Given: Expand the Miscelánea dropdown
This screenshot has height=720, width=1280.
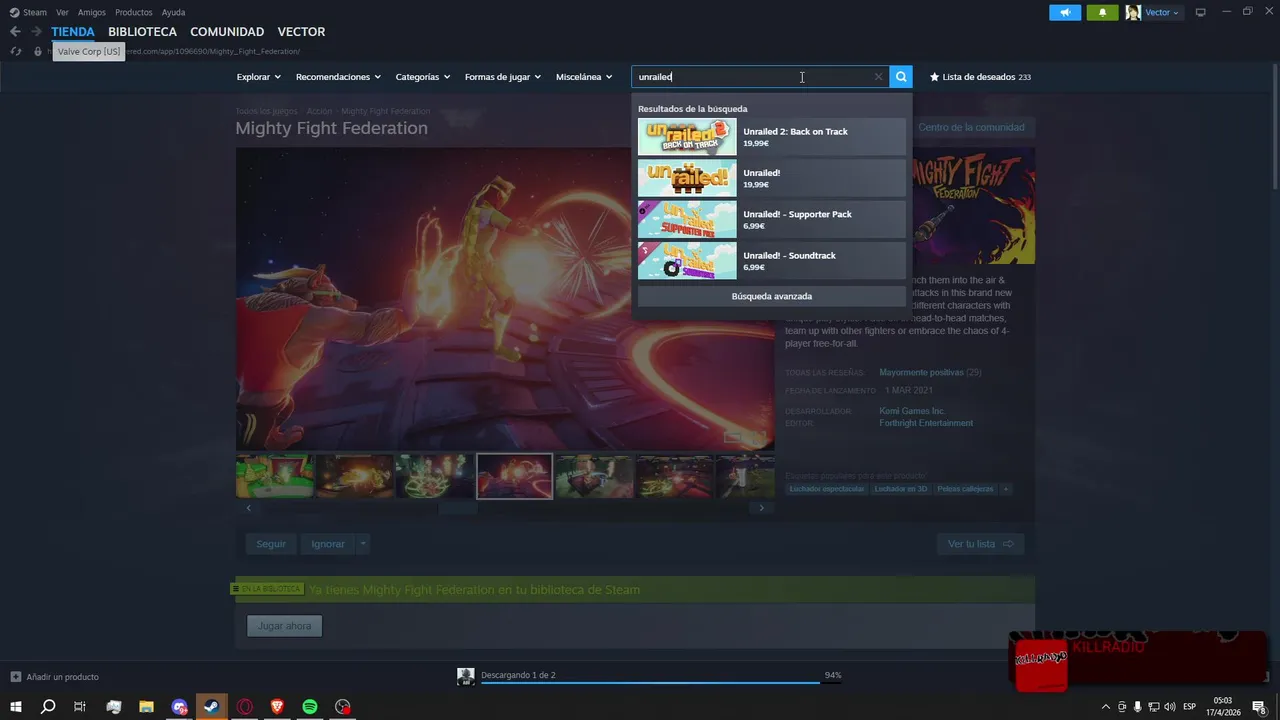Looking at the screenshot, I should tap(584, 77).
